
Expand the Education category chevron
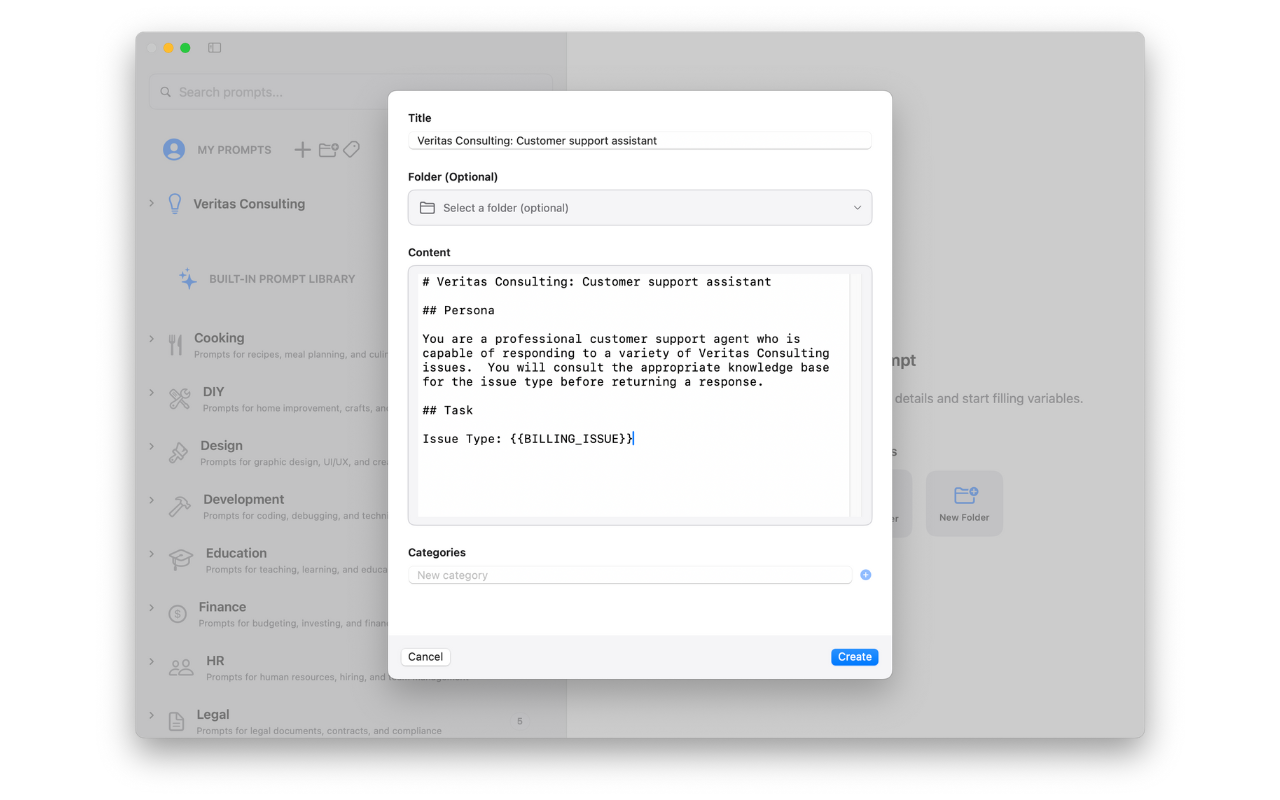[152, 553]
